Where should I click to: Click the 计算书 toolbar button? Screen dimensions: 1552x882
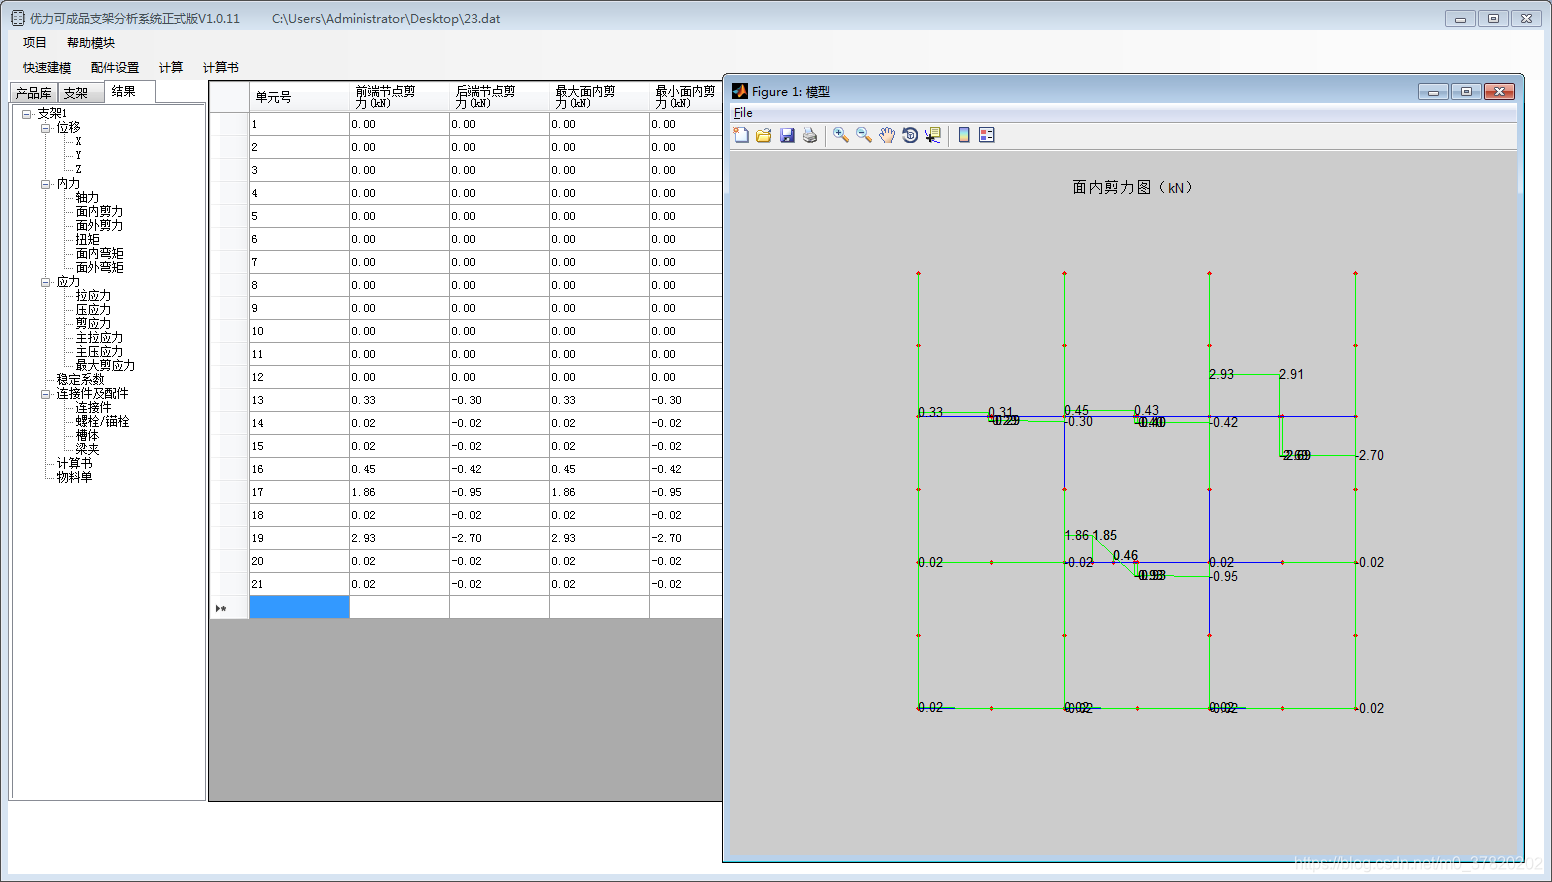pos(221,68)
